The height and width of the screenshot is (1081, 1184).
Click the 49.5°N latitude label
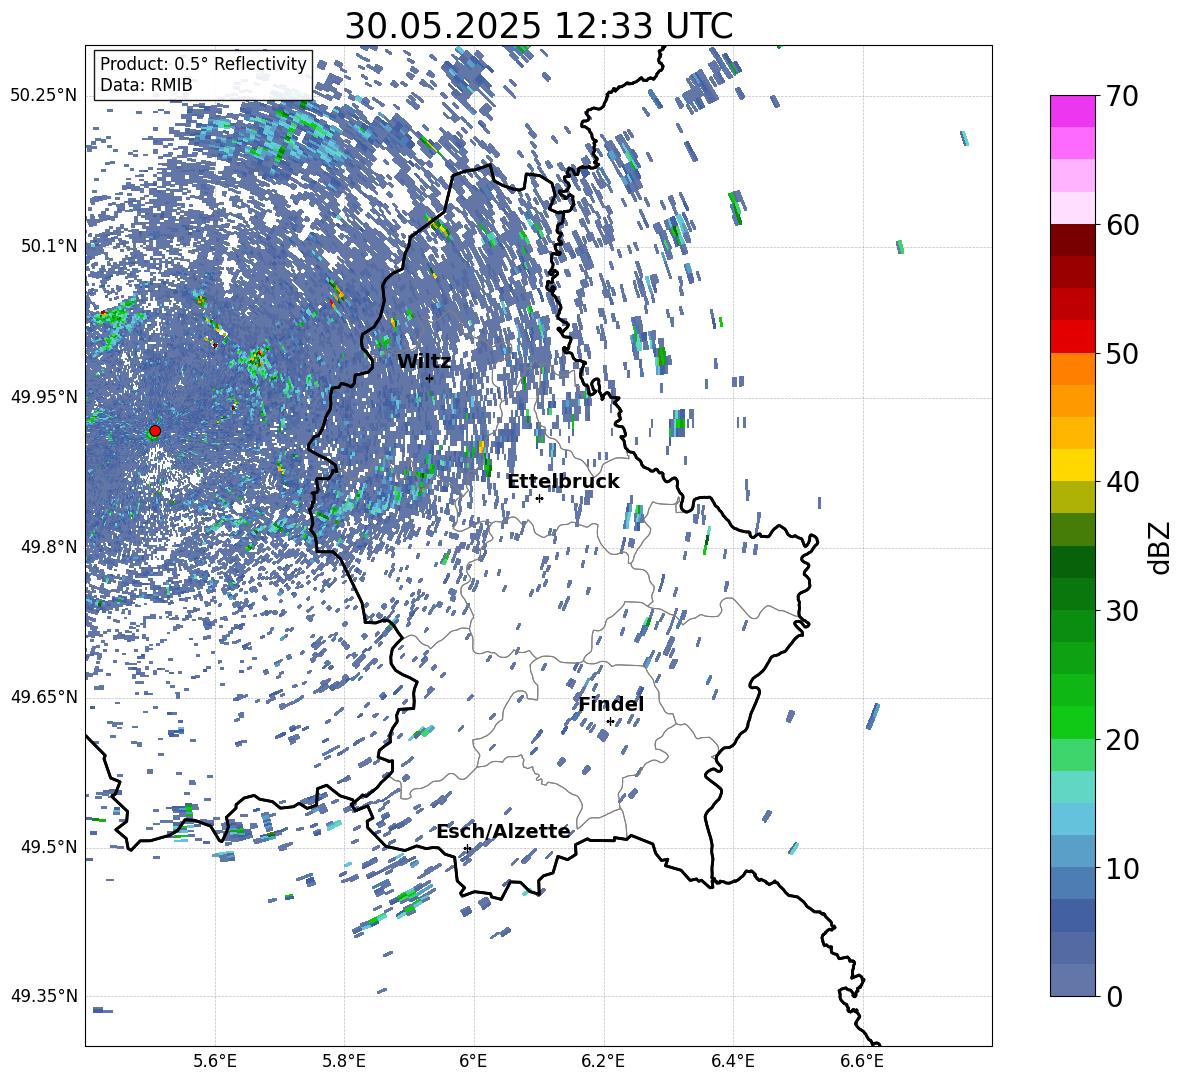tap(49, 846)
